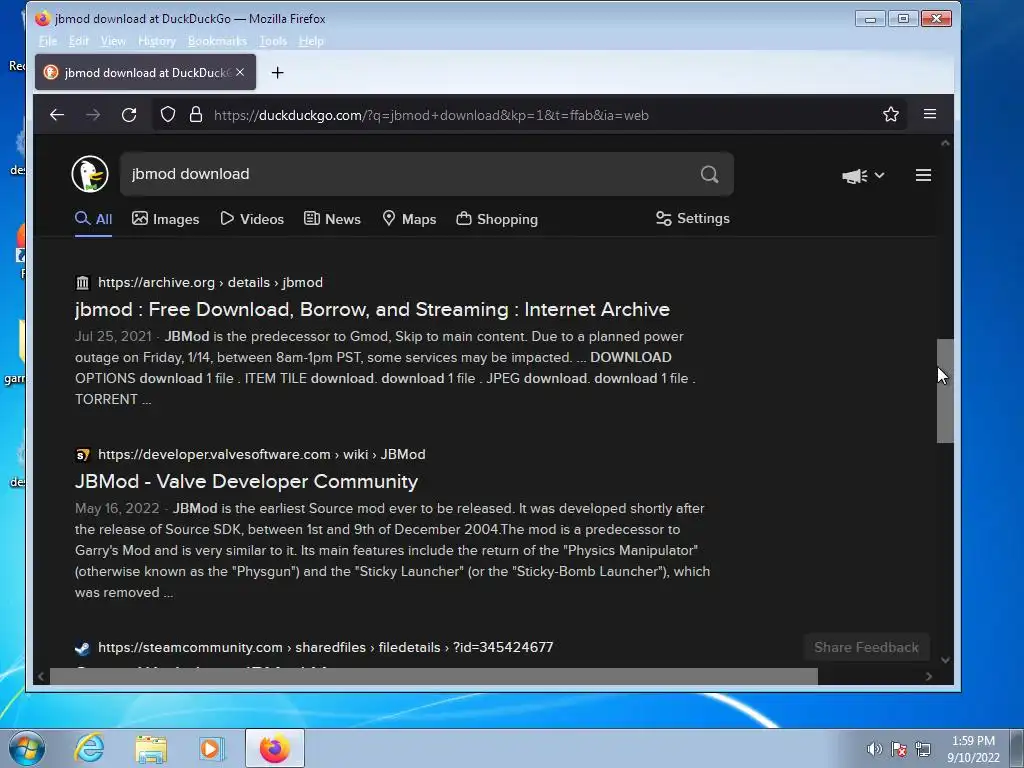
Task: Open the History menu
Action: click(157, 41)
